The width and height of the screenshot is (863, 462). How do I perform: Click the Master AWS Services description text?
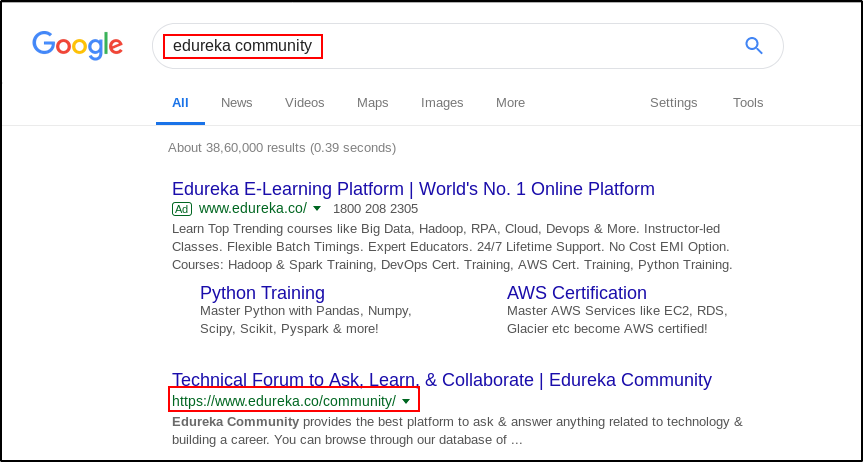[x=617, y=320]
